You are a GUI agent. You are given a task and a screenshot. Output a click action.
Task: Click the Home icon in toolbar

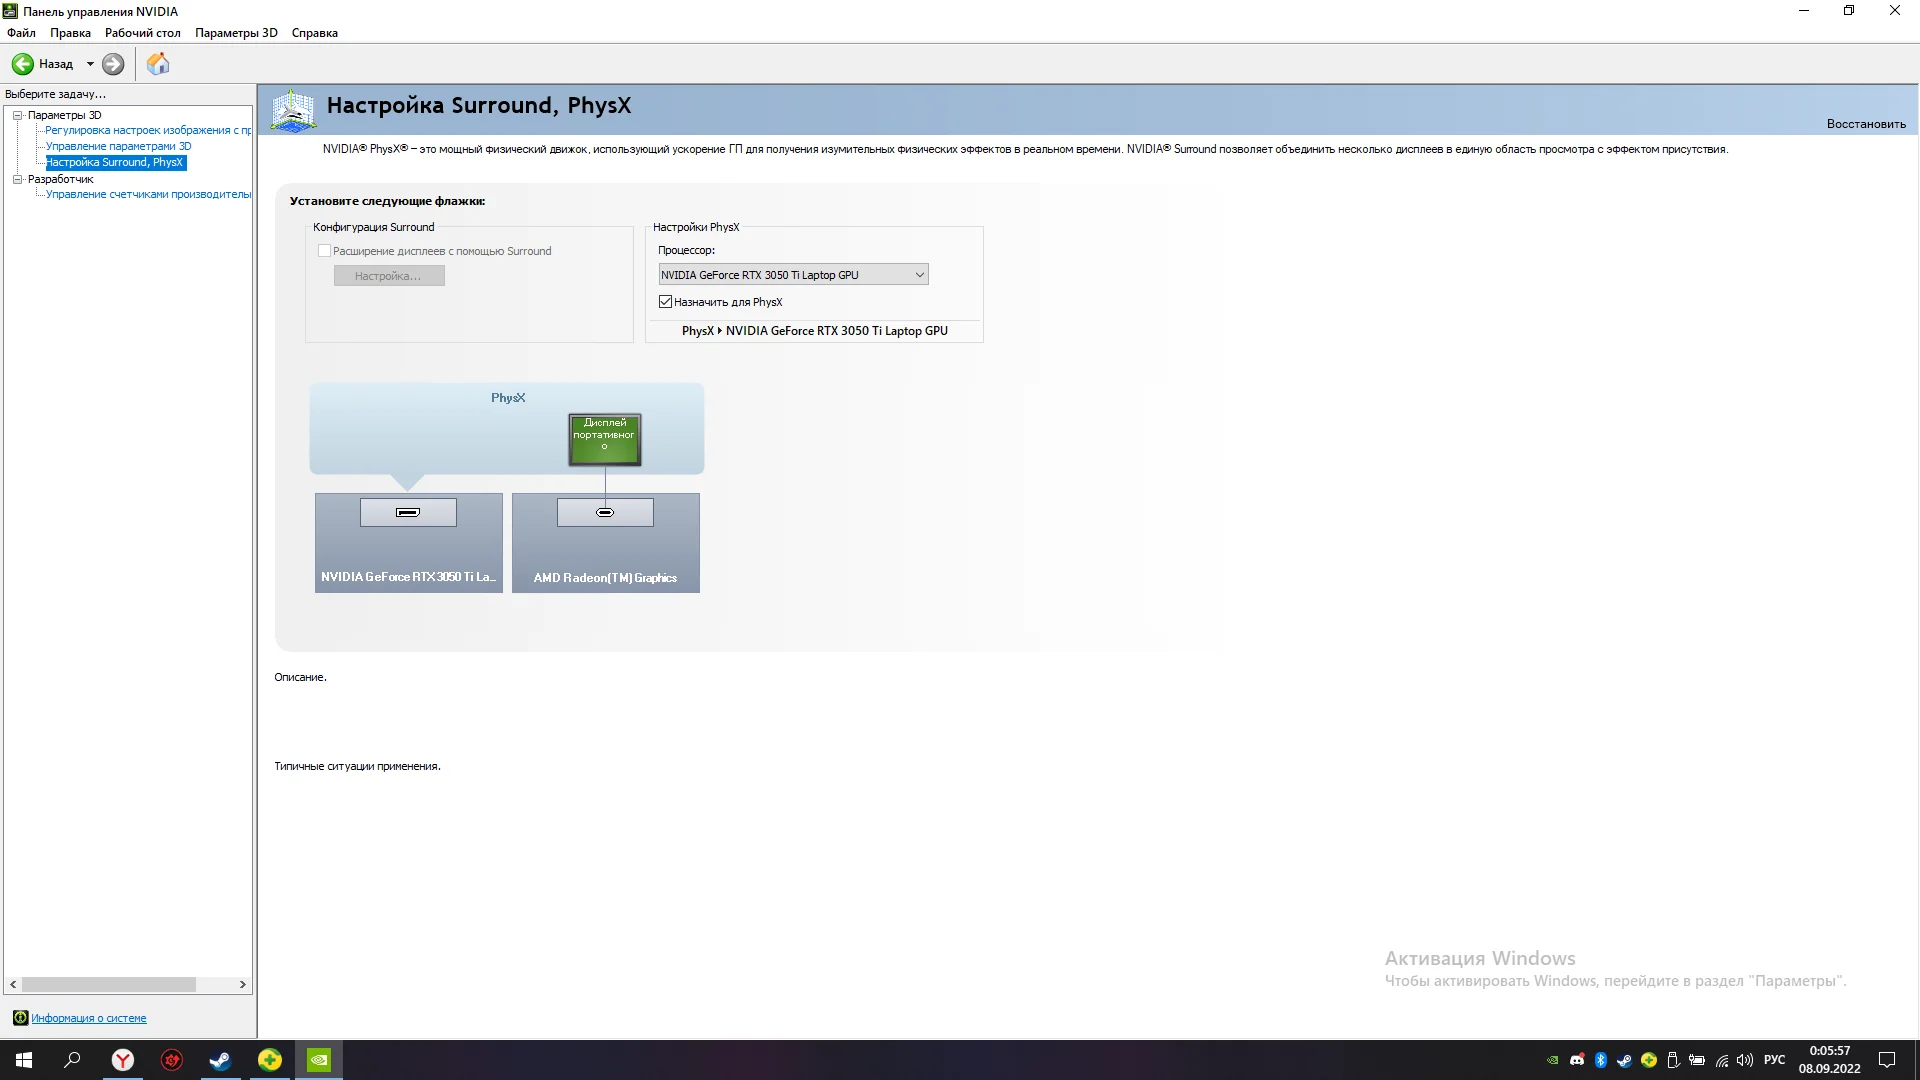[x=158, y=64]
